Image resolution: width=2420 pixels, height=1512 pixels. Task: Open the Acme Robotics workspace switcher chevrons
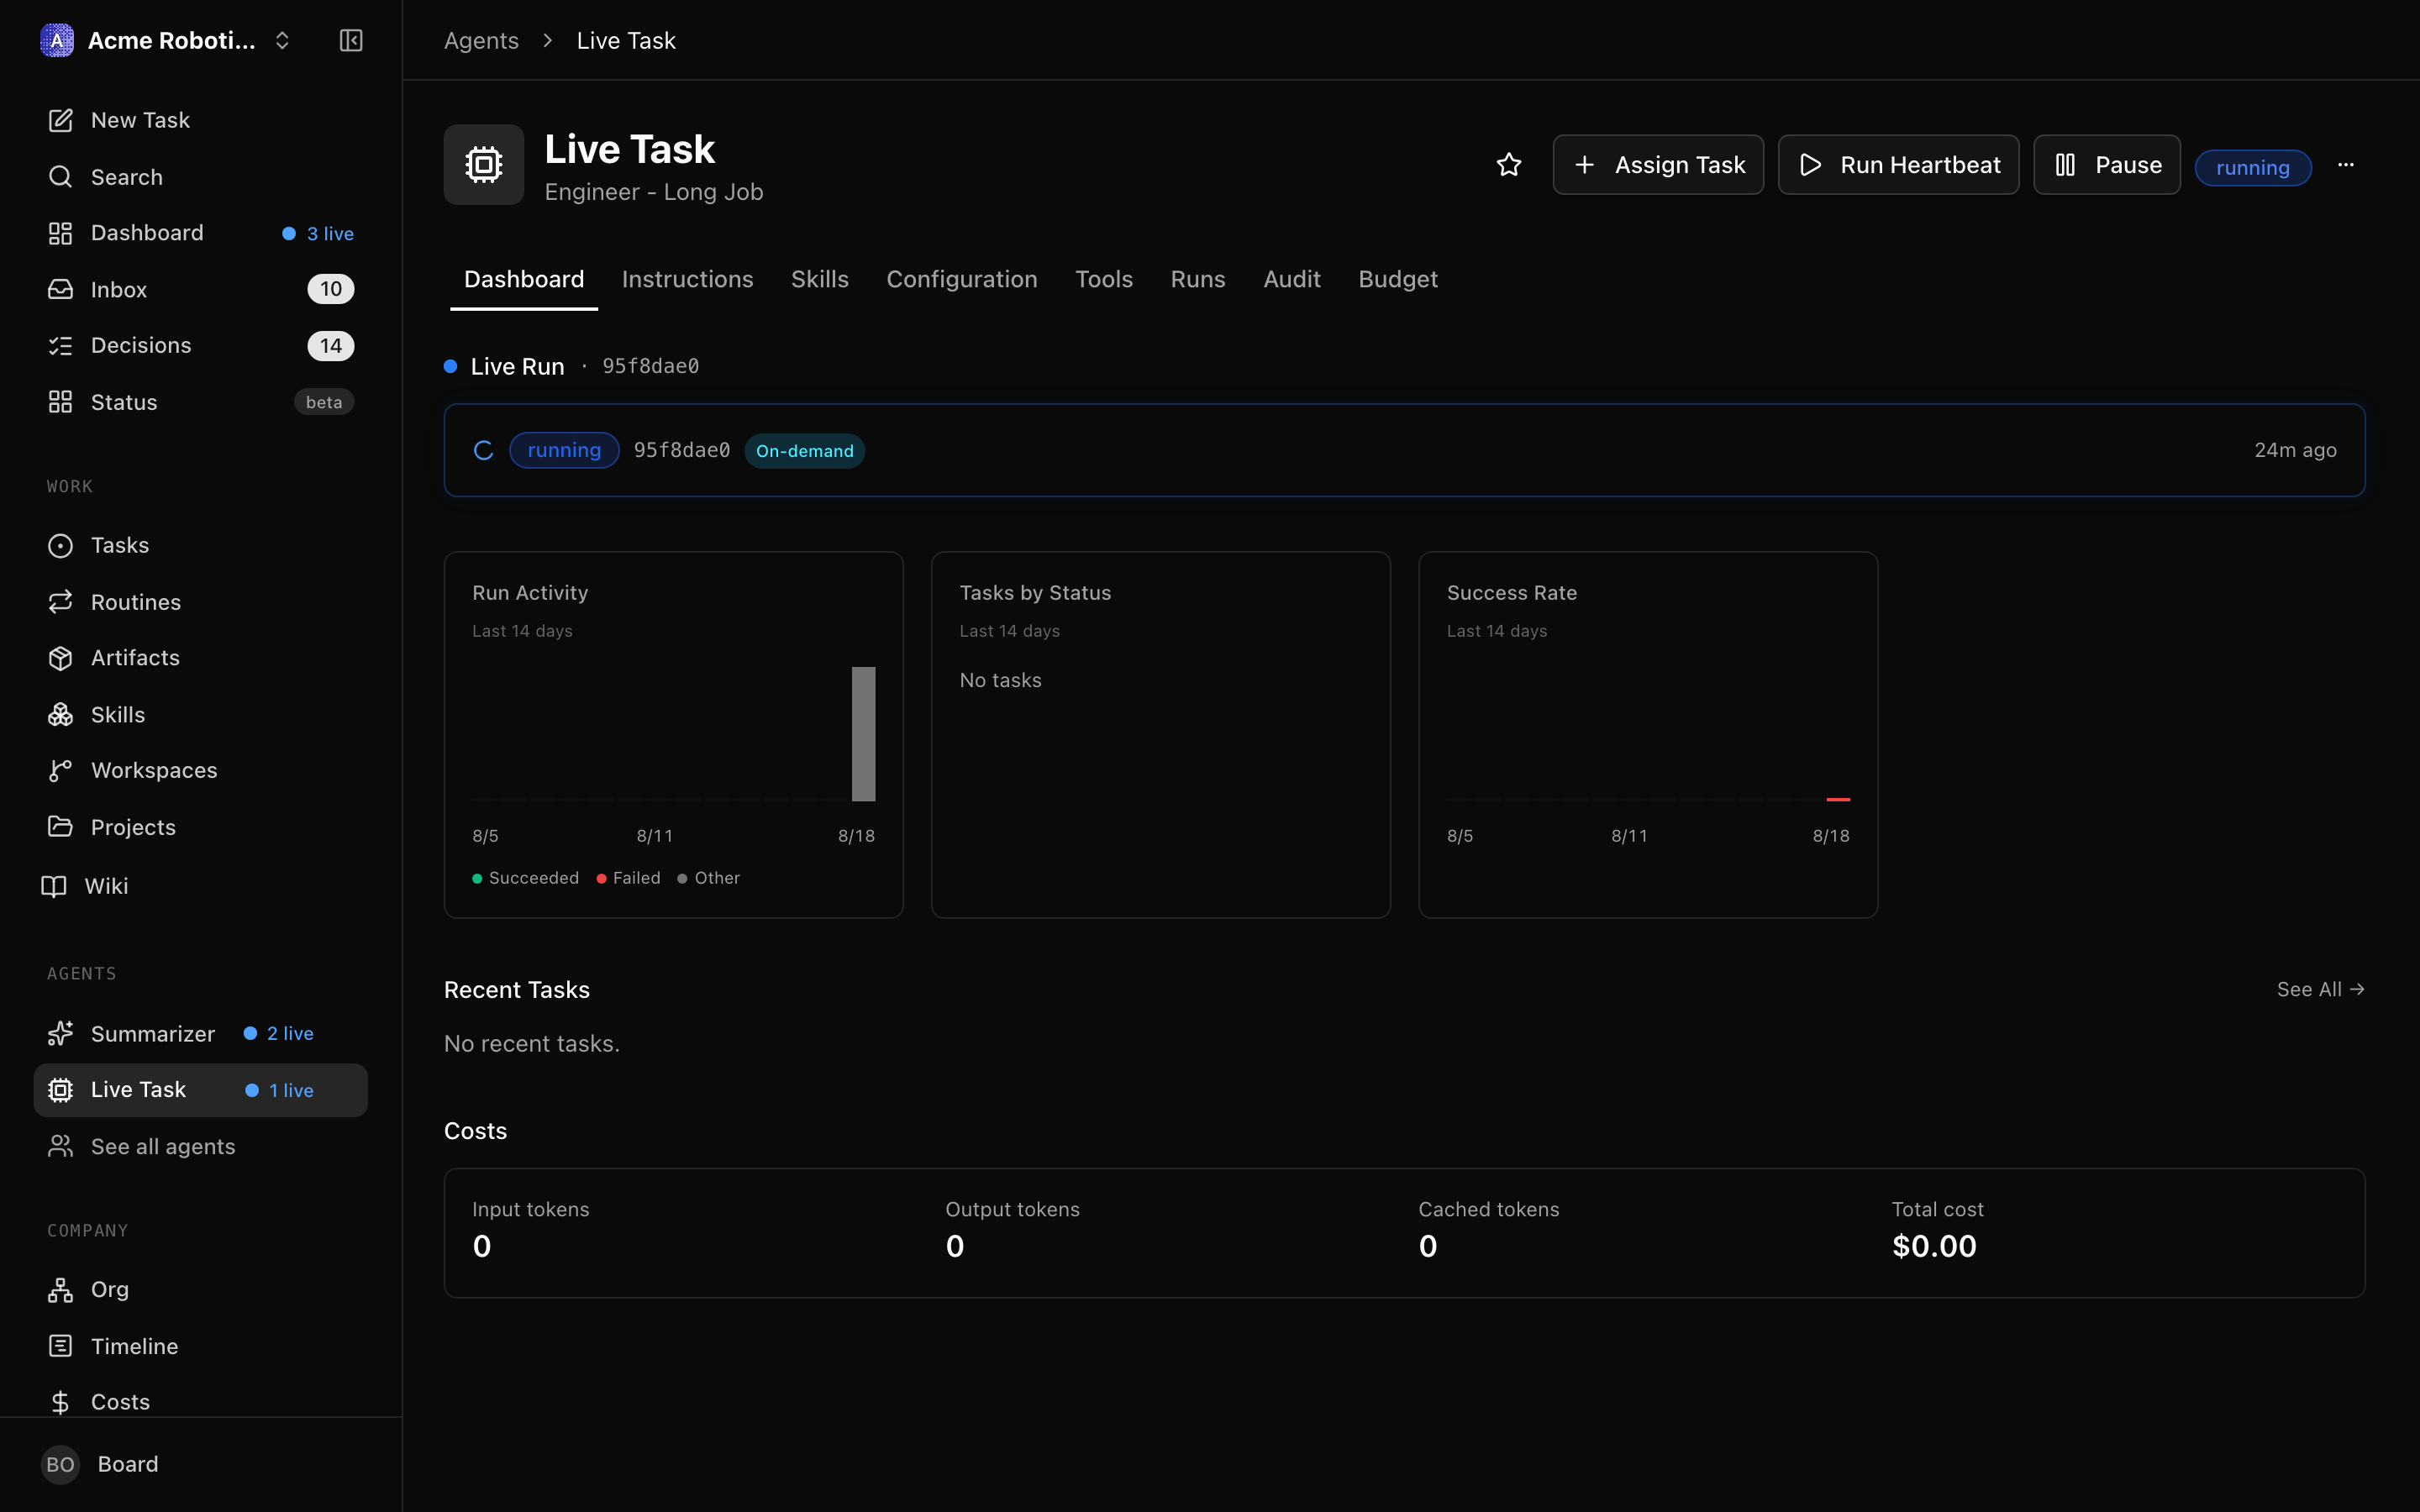click(x=282, y=40)
